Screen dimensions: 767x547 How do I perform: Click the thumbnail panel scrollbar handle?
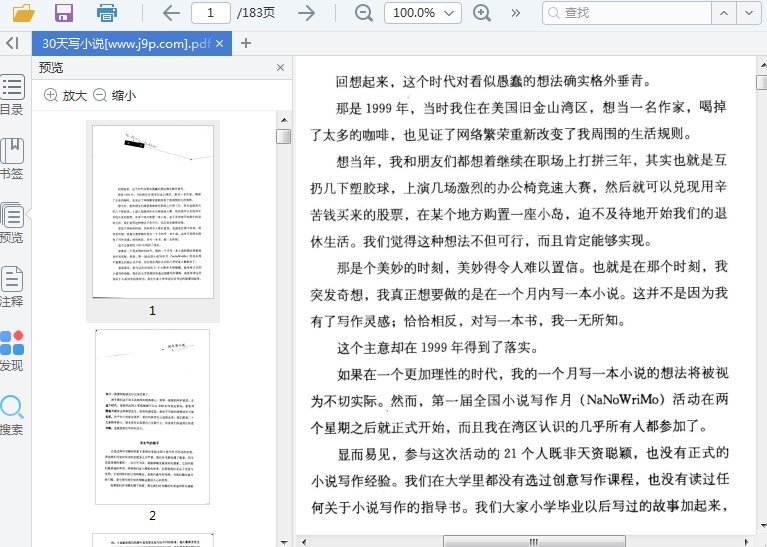point(284,137)
